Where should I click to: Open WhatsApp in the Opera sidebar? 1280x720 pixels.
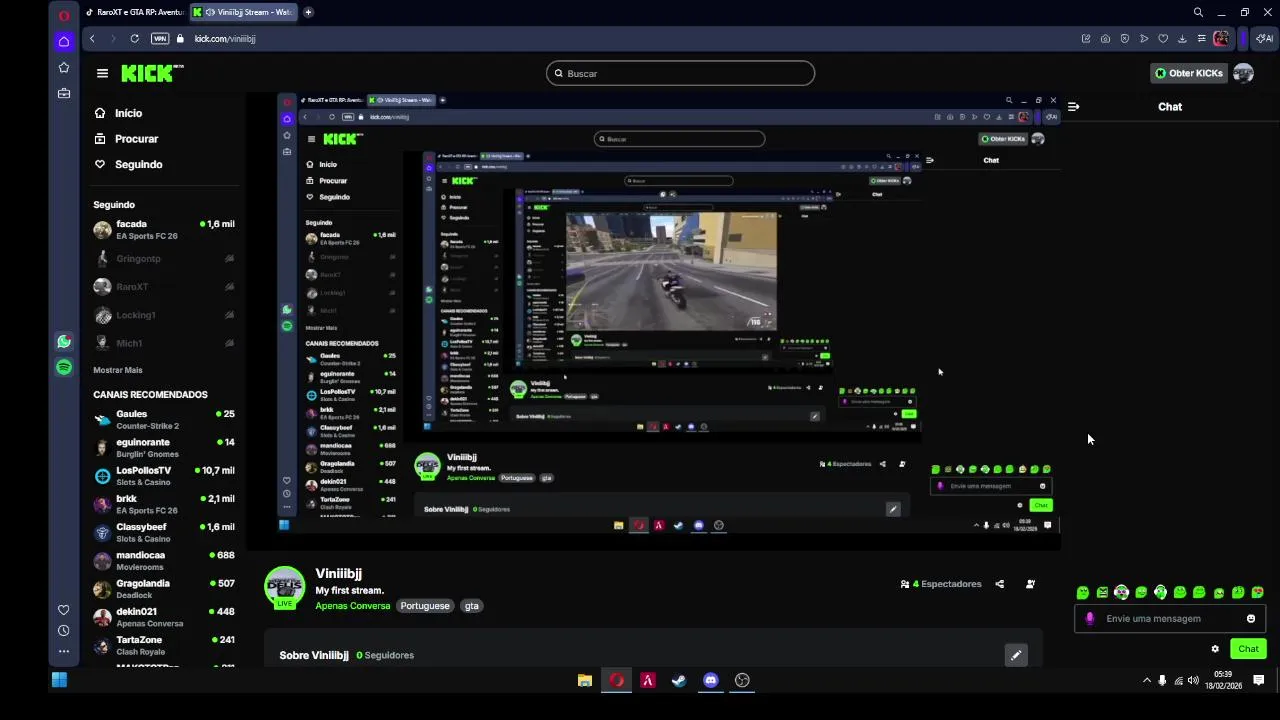pyautogui.click(x=64, y=342)
